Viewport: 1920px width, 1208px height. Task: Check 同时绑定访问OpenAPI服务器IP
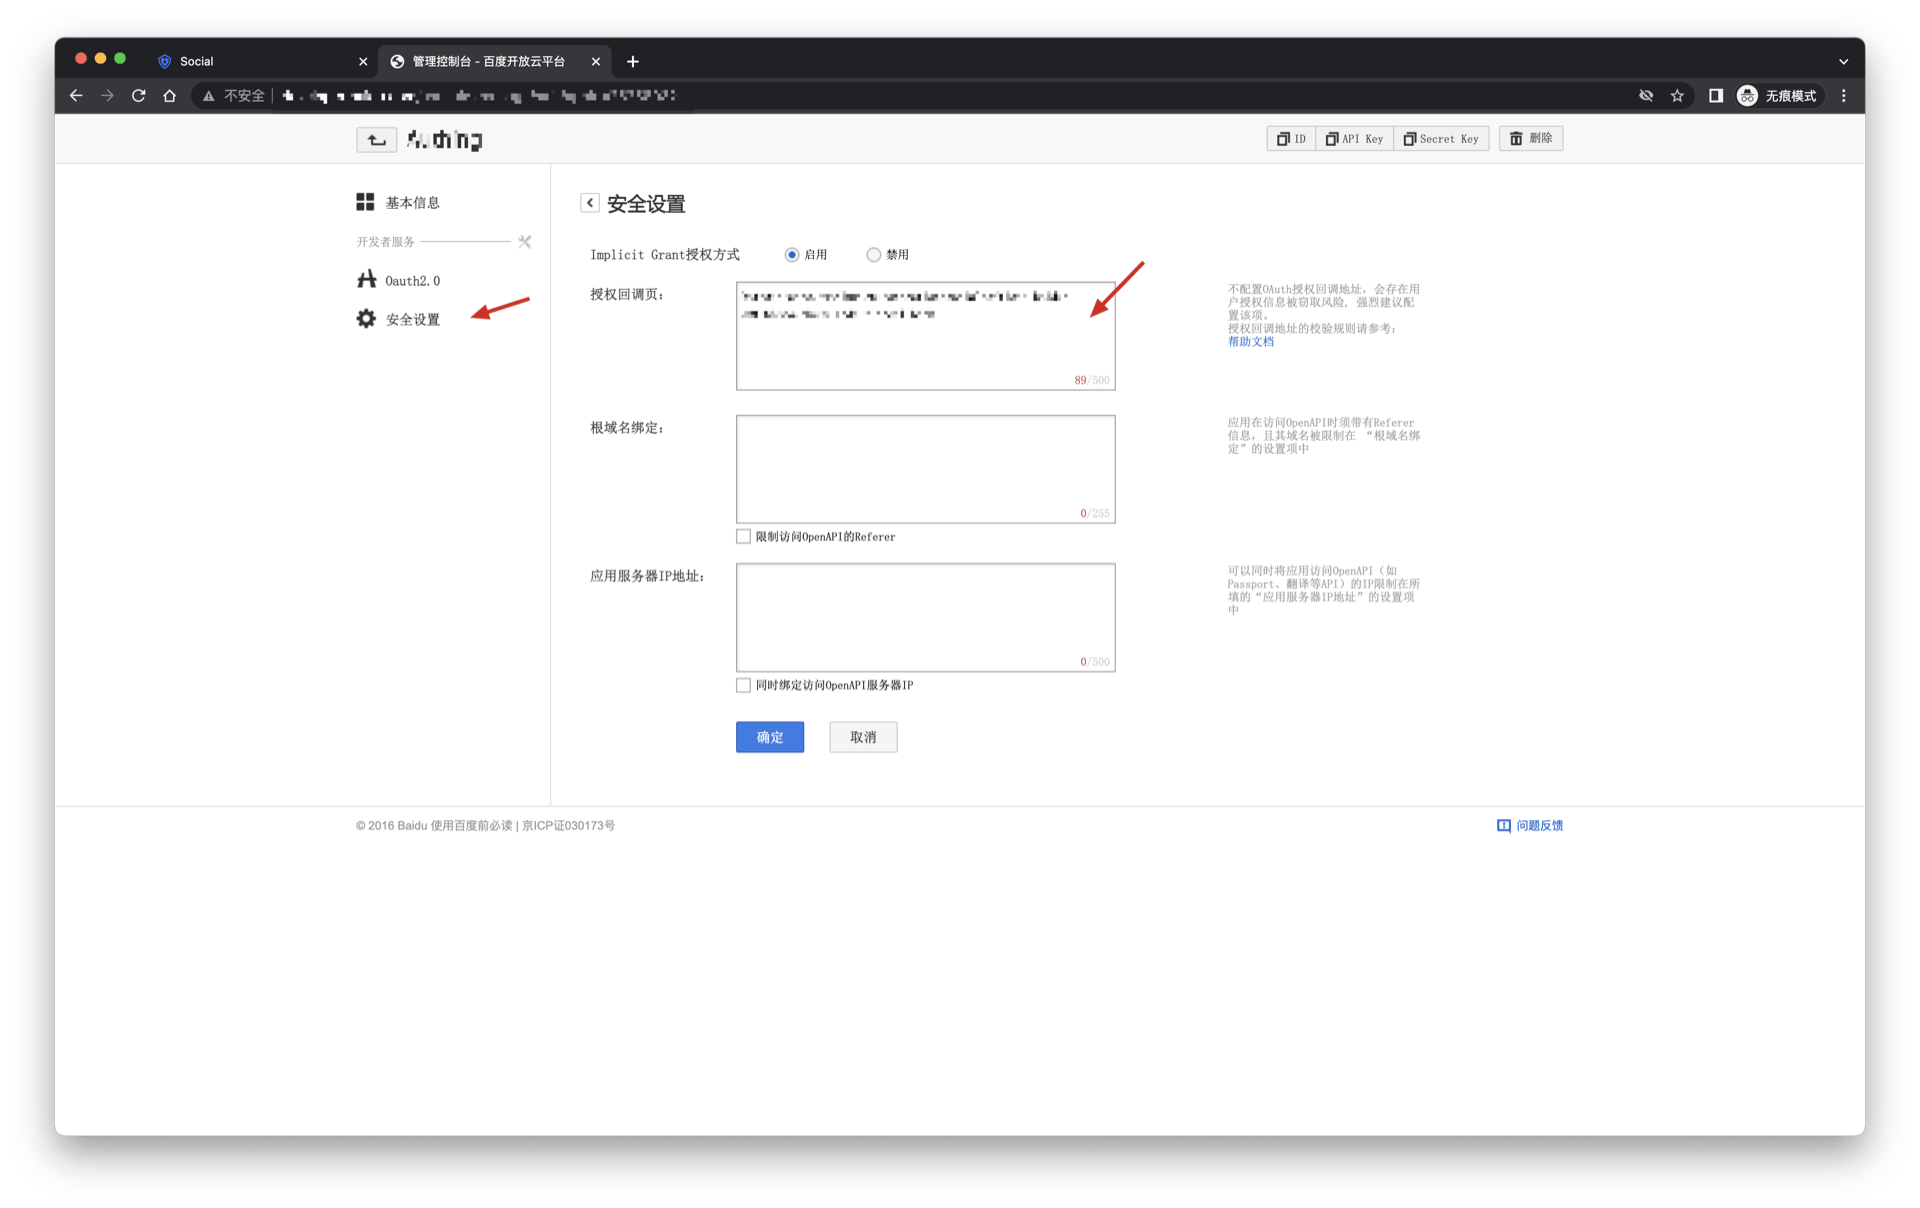743,685
